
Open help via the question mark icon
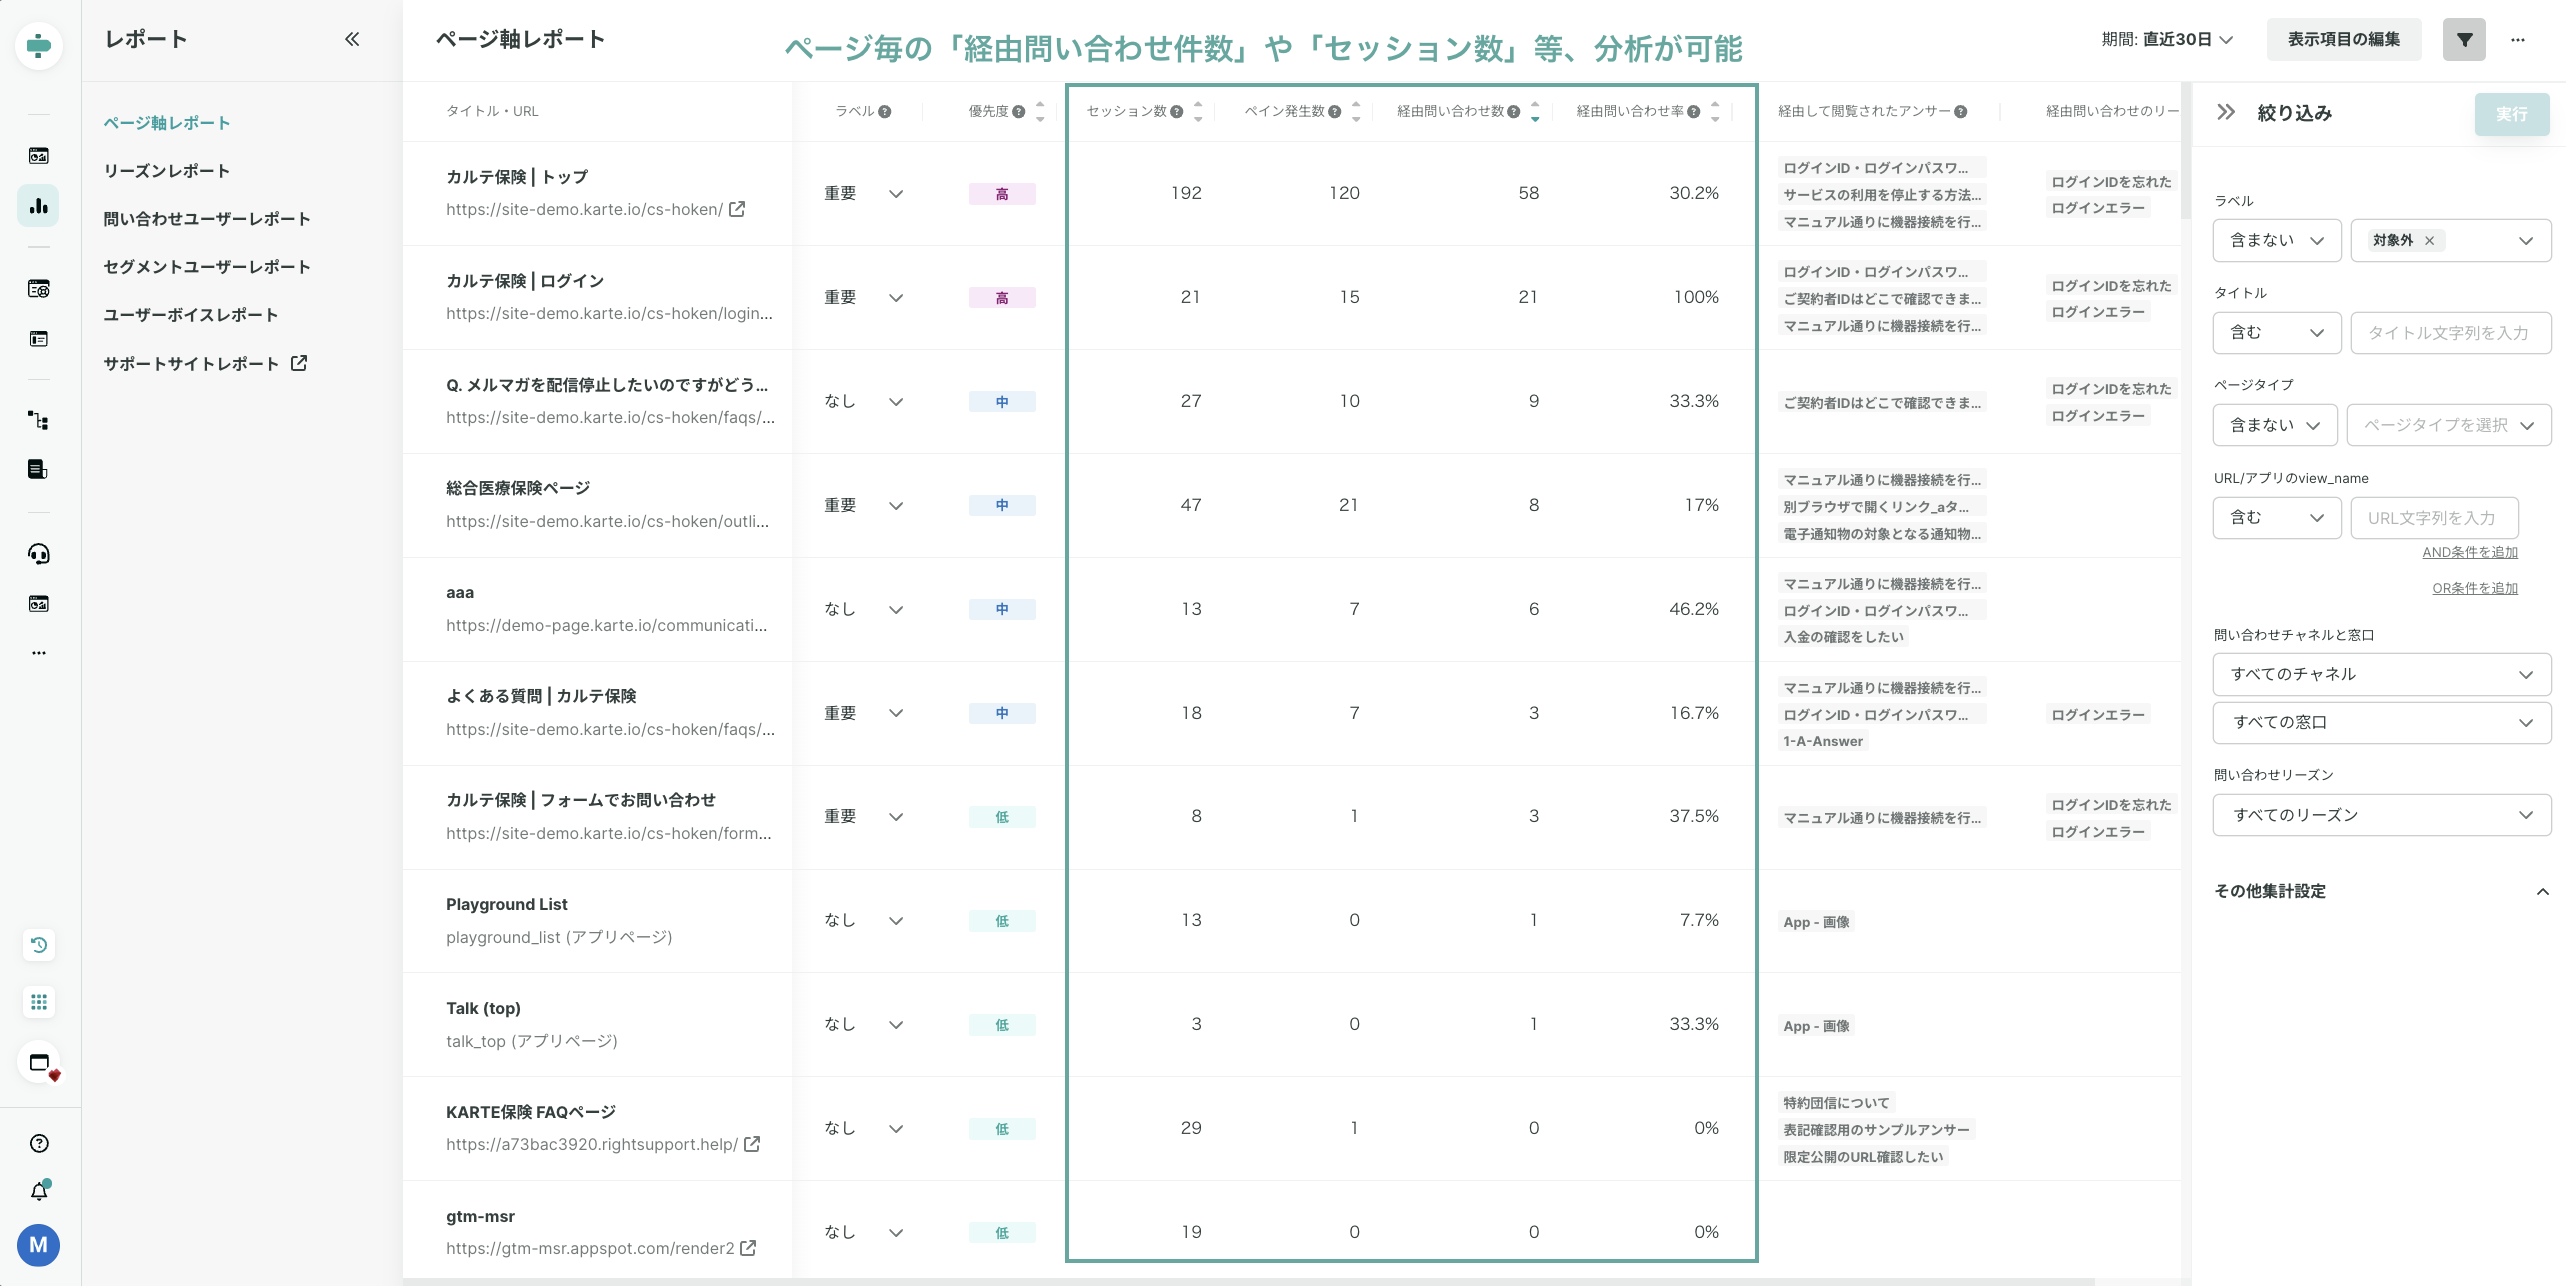coord(38,1143)
